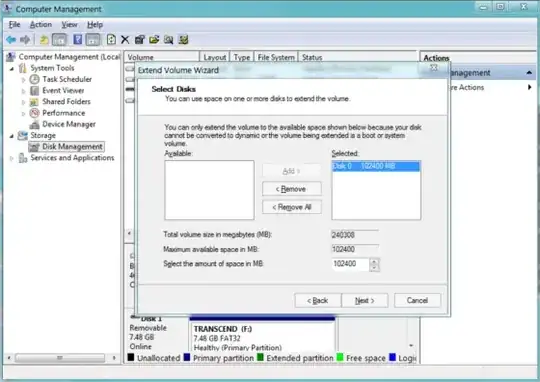Expand the Services and Applications node
This screenshot has height=382, width=540.
11,158
